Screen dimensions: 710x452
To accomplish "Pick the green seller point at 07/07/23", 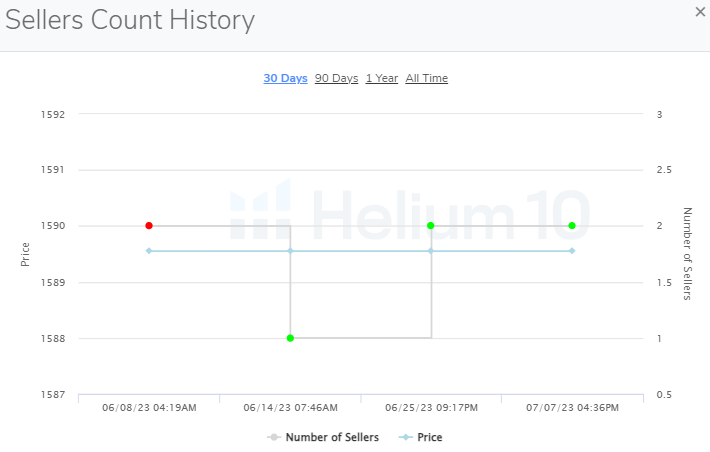I will click(572, 226).
